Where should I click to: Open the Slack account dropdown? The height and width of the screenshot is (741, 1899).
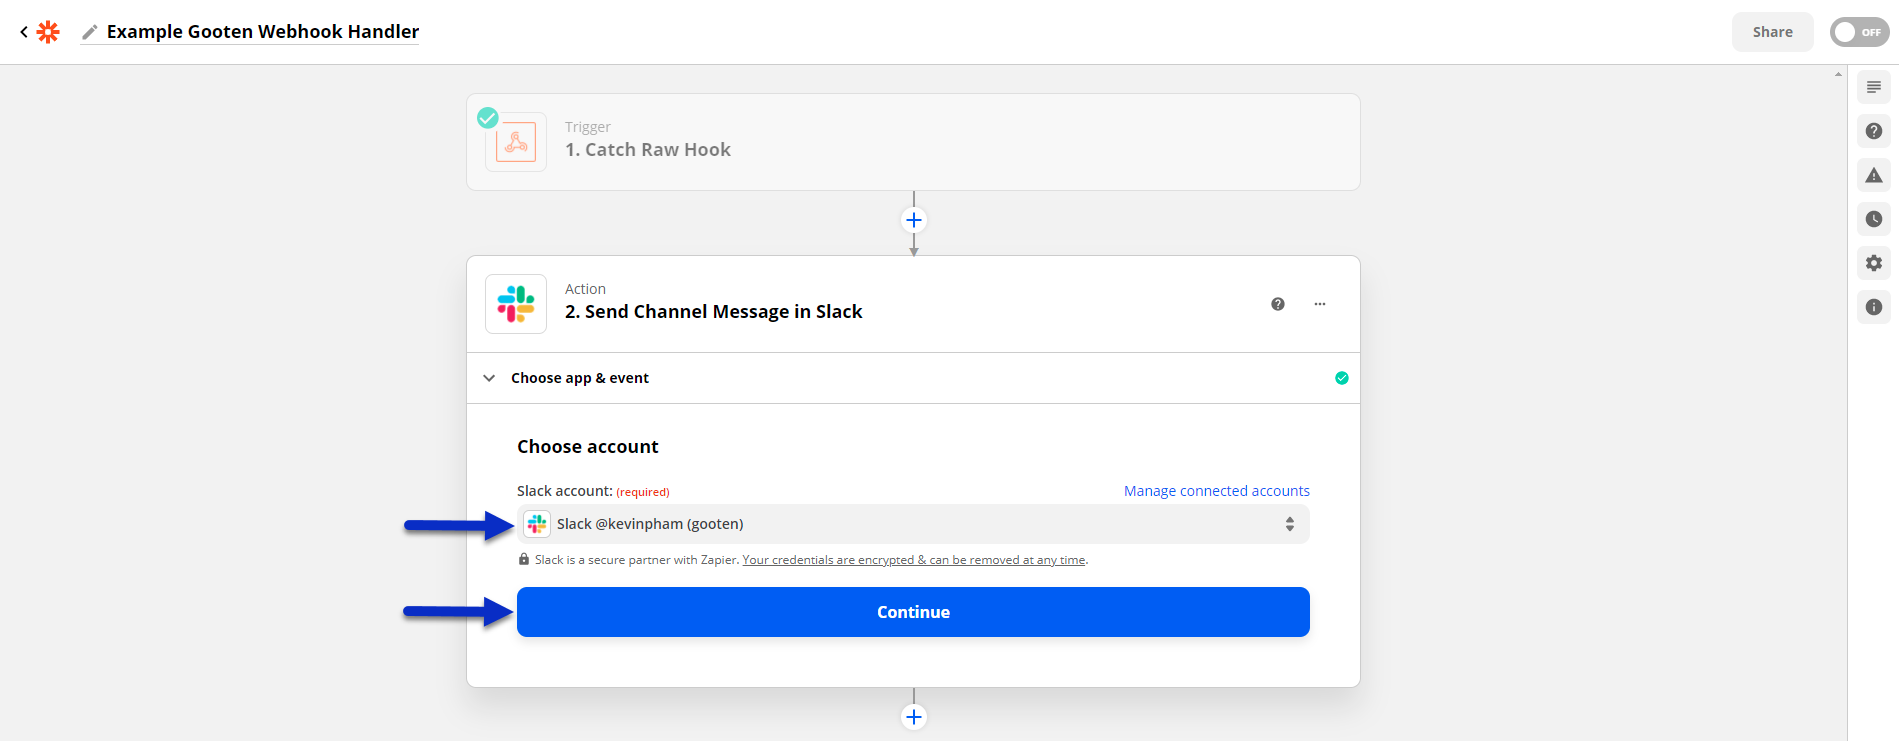pyautogui.click(x=913, y=524)
